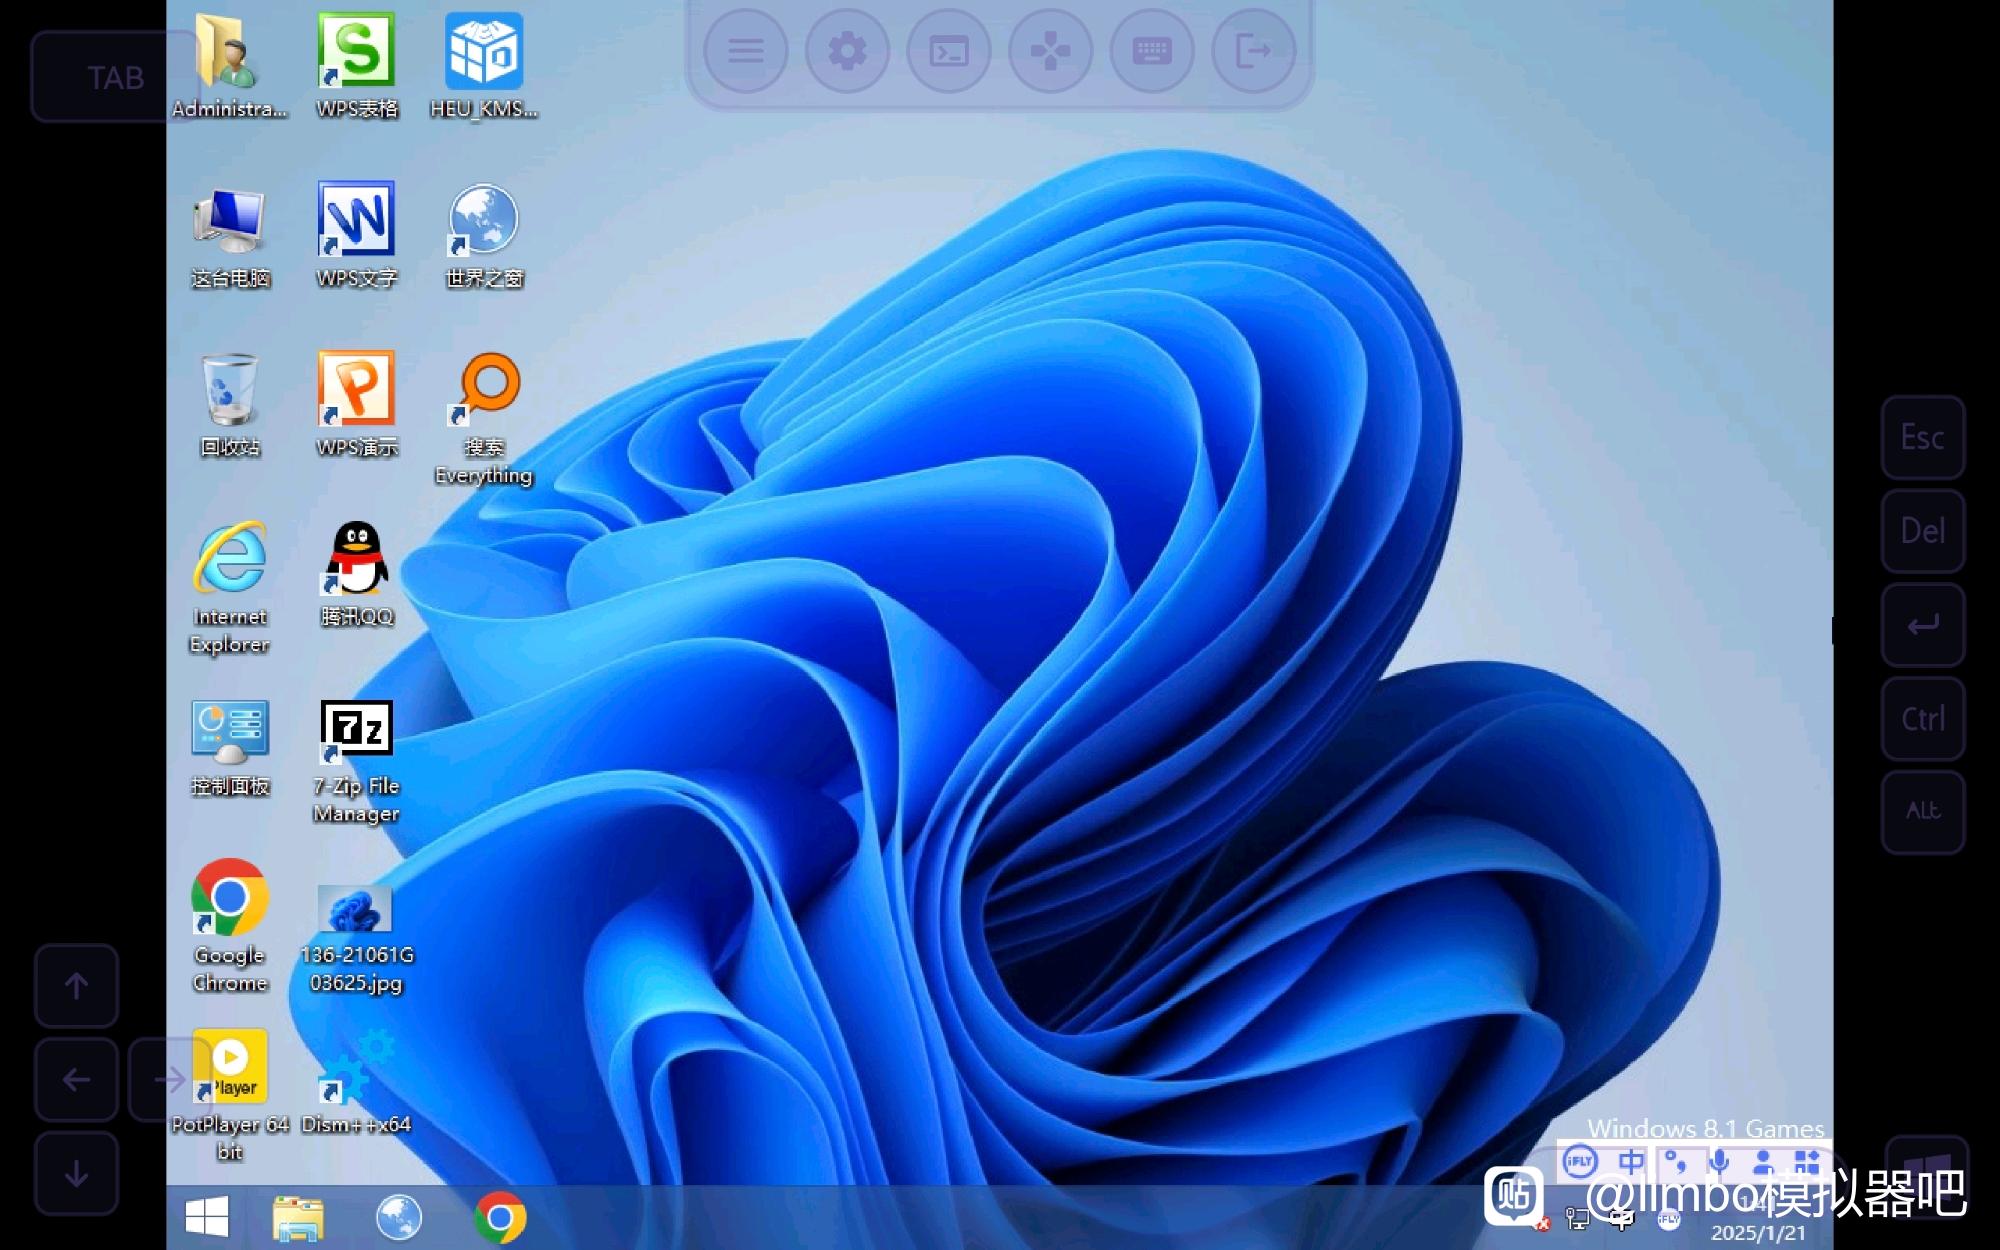
Task: Click the Windows Start button on the taskbar
Action: (x=207, y=1217)
